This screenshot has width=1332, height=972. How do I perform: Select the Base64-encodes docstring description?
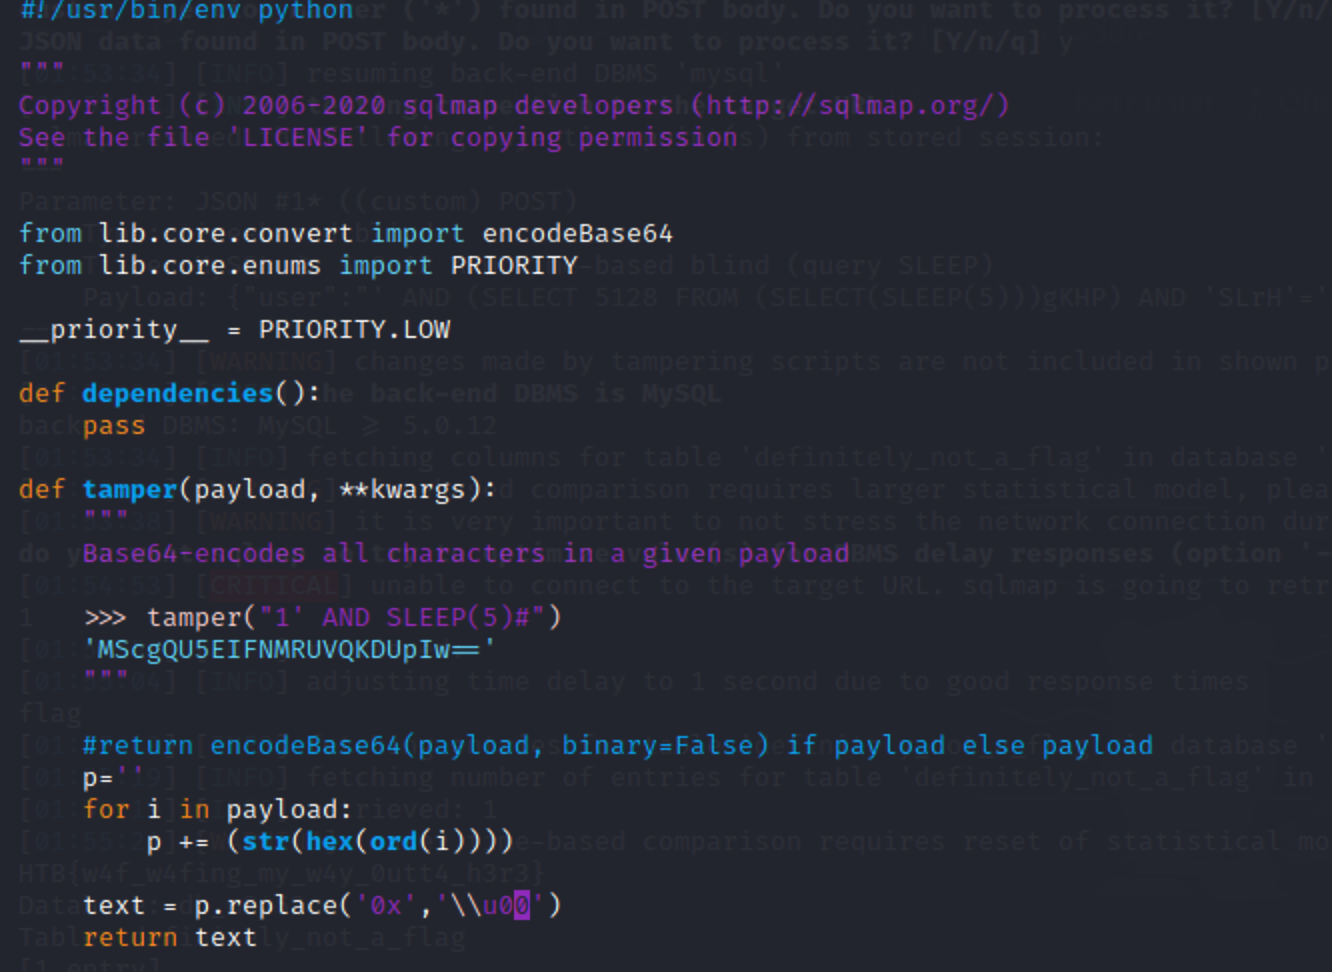click(x=465, y=553)
